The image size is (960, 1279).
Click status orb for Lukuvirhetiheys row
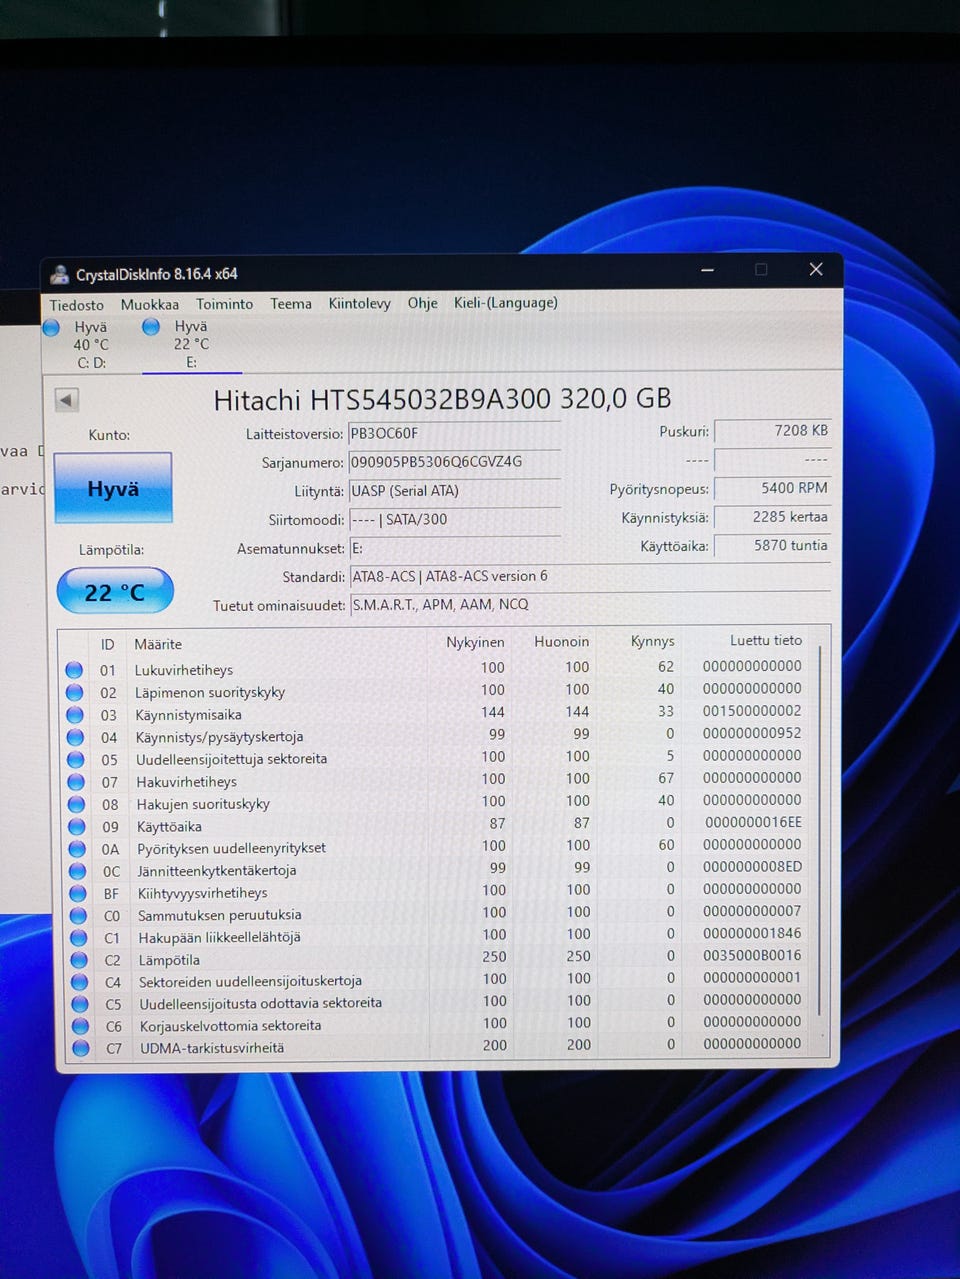pos(74,670)
